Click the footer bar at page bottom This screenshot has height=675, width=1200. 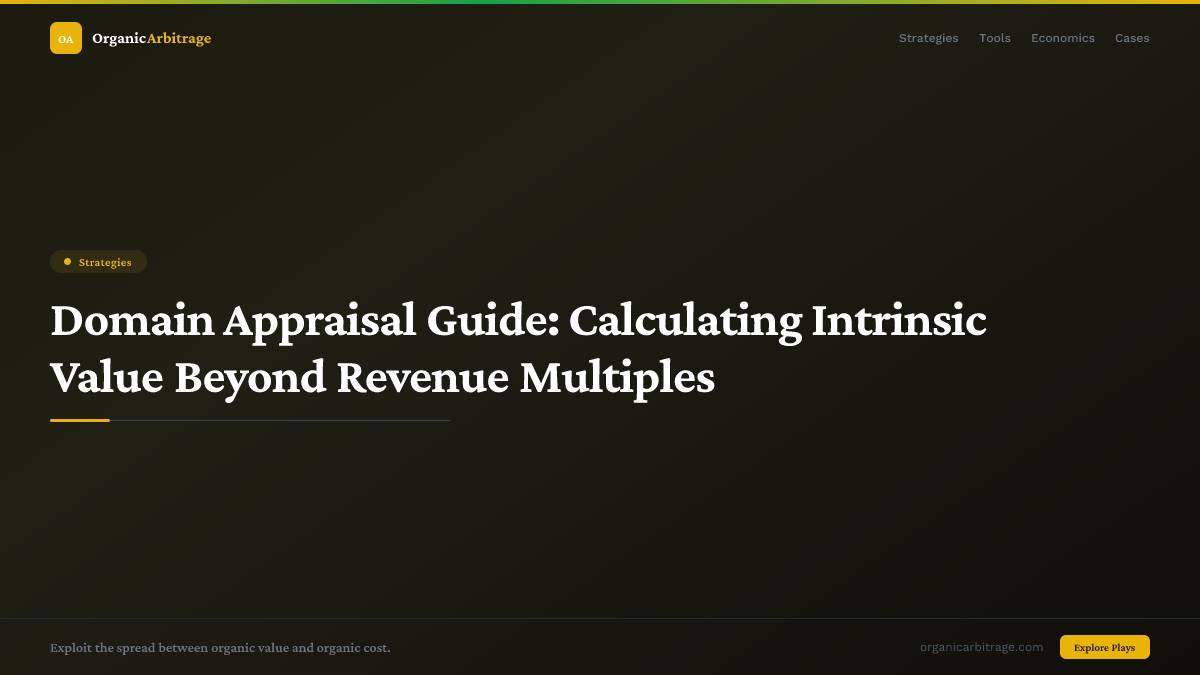(x=600, y=647)
